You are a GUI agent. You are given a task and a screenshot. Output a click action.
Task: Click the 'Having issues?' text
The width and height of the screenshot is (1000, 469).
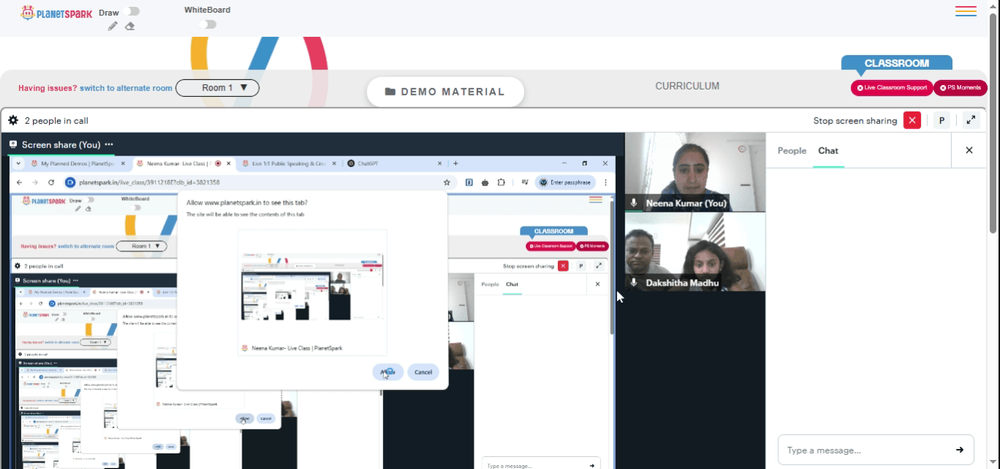click(x=48, y=88)
